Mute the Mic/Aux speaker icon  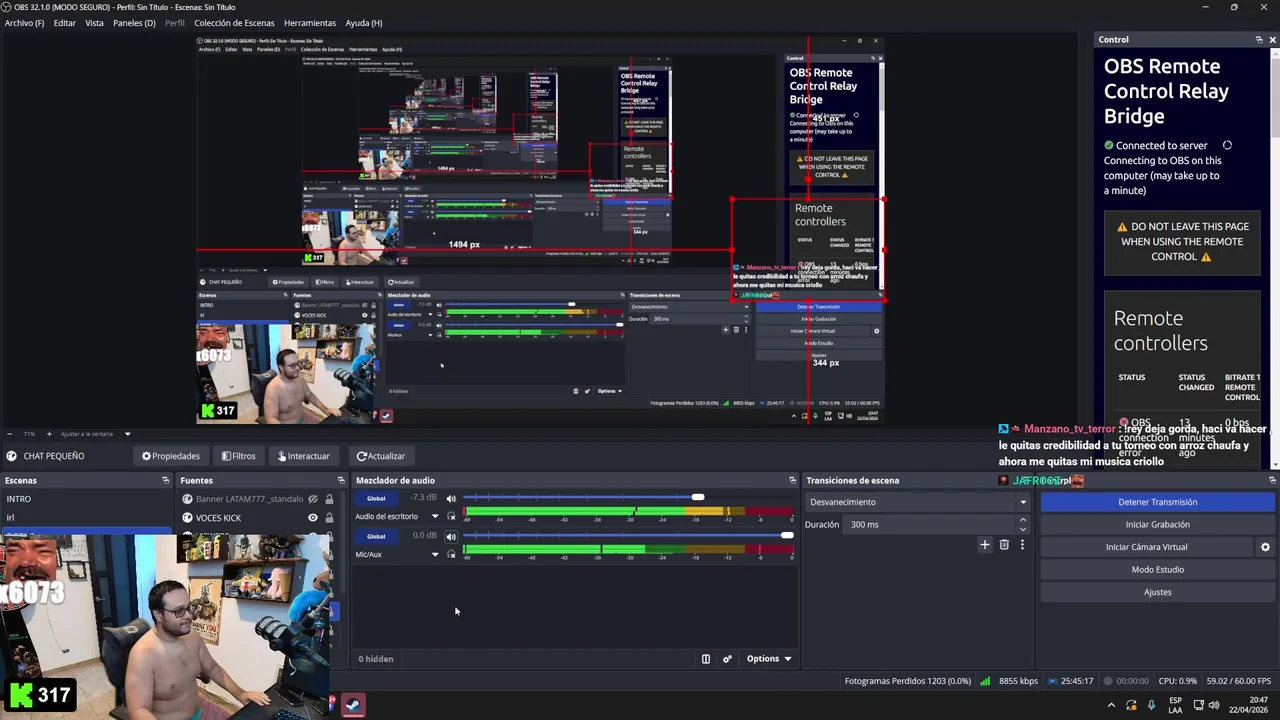coord(451,536)
